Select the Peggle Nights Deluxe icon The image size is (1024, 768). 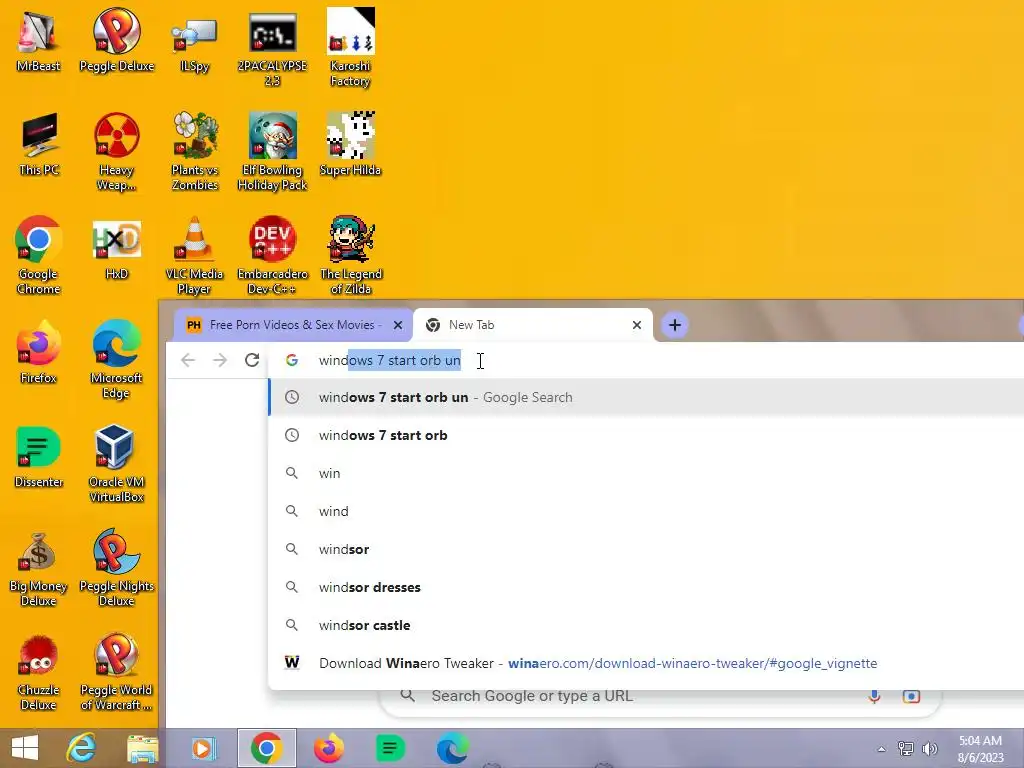(117, 567)
